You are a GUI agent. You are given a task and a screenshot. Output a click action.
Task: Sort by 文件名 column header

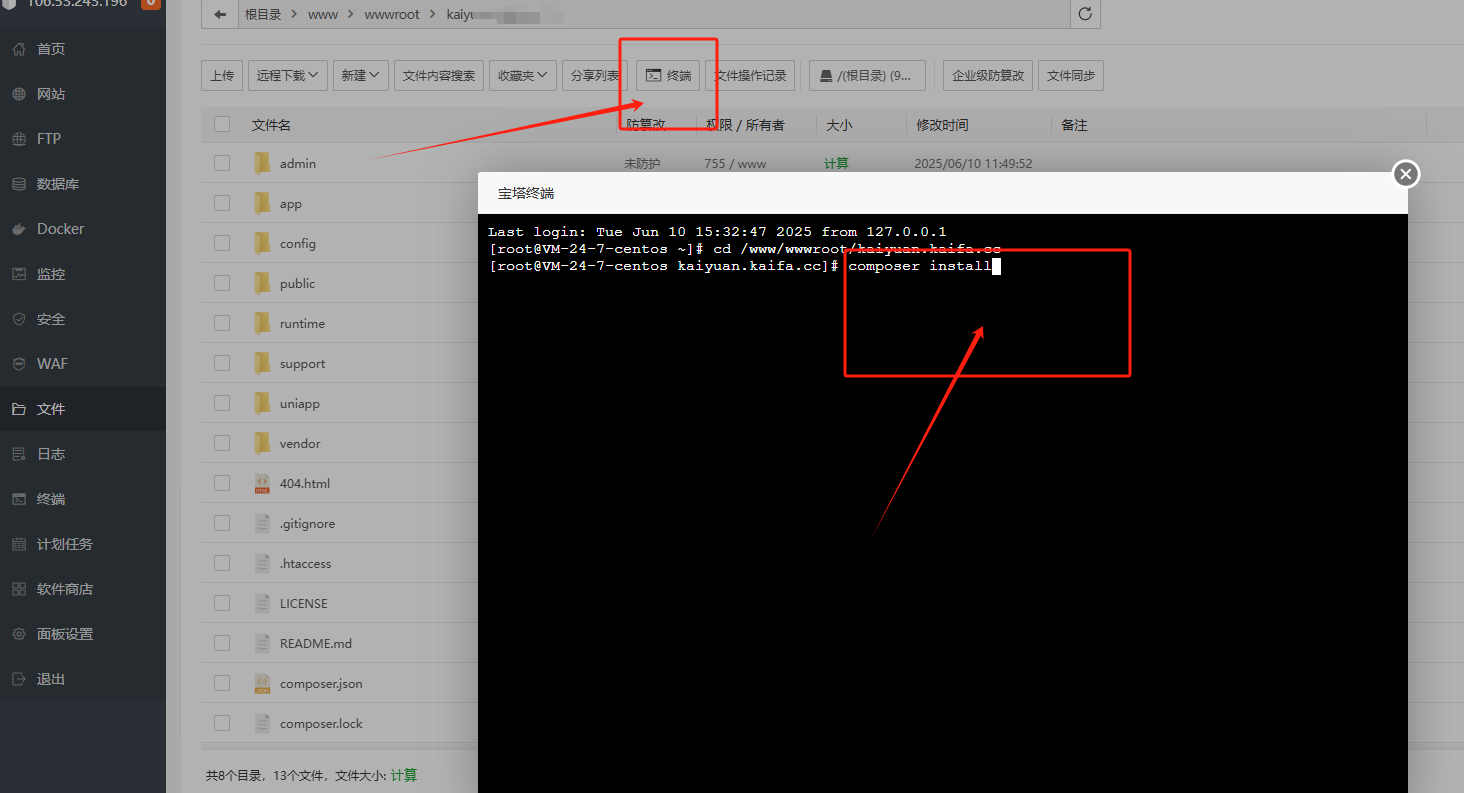click(271, 125)
